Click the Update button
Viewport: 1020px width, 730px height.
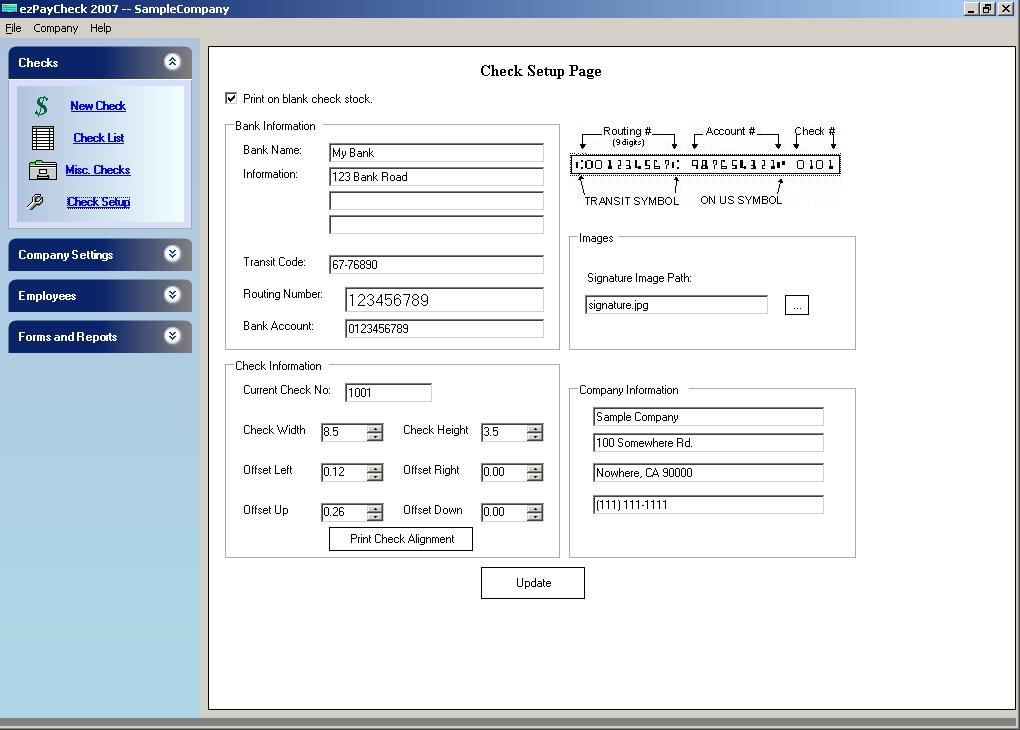tap(532, 582)
